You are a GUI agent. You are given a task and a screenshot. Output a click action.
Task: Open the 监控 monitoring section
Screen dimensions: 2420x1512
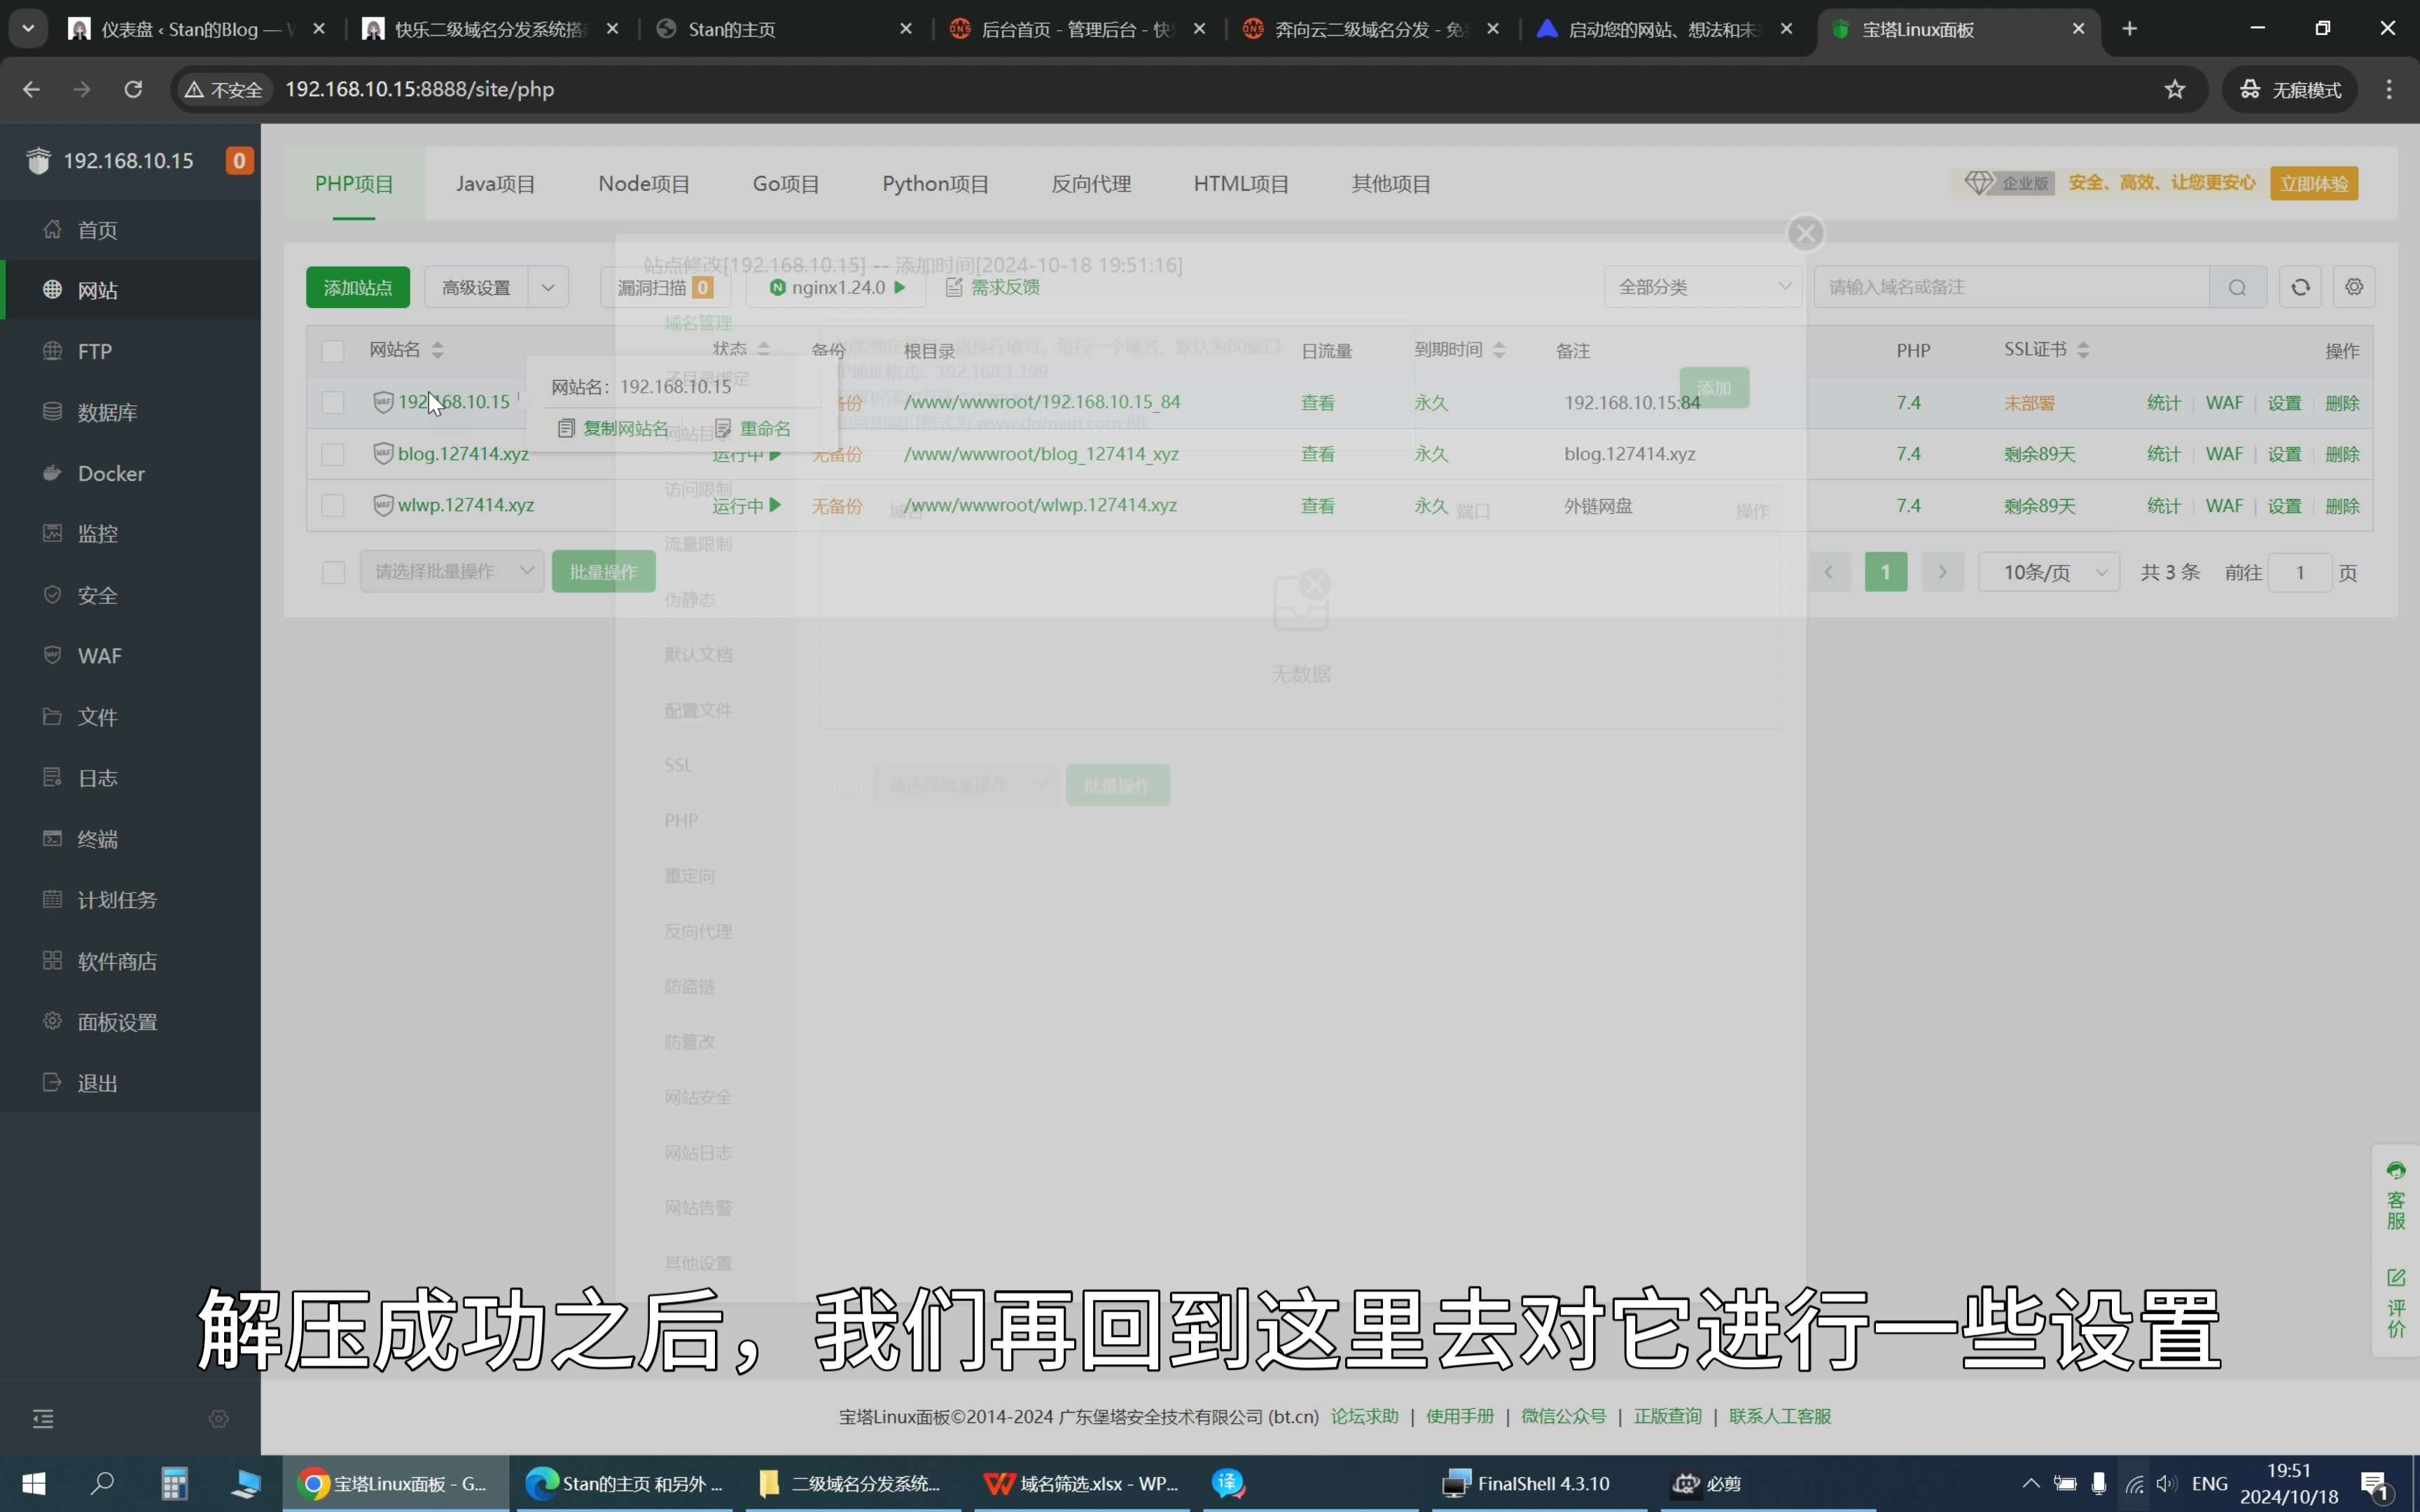click(97, 534)
